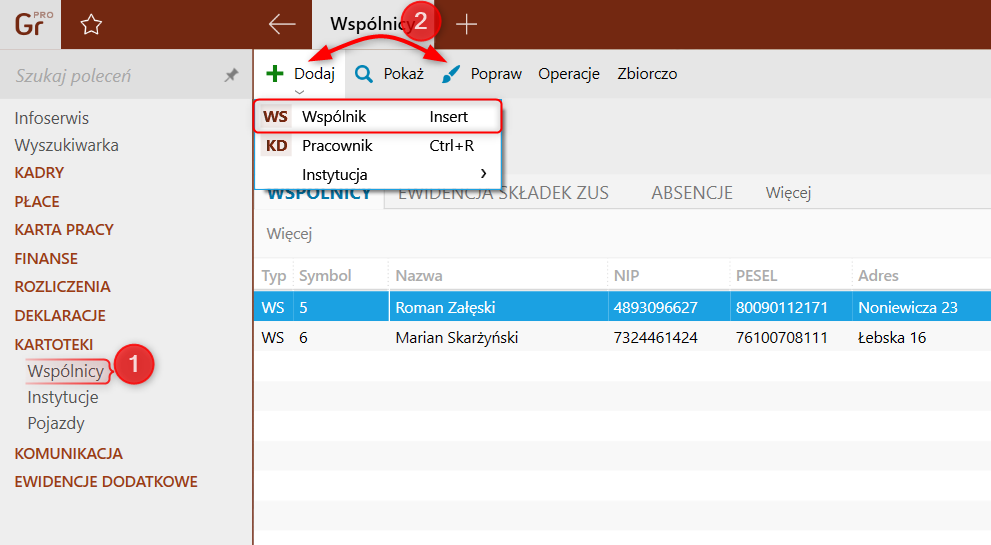
Task: Open a new tab with plus icon
Action: tap(466, 25)
